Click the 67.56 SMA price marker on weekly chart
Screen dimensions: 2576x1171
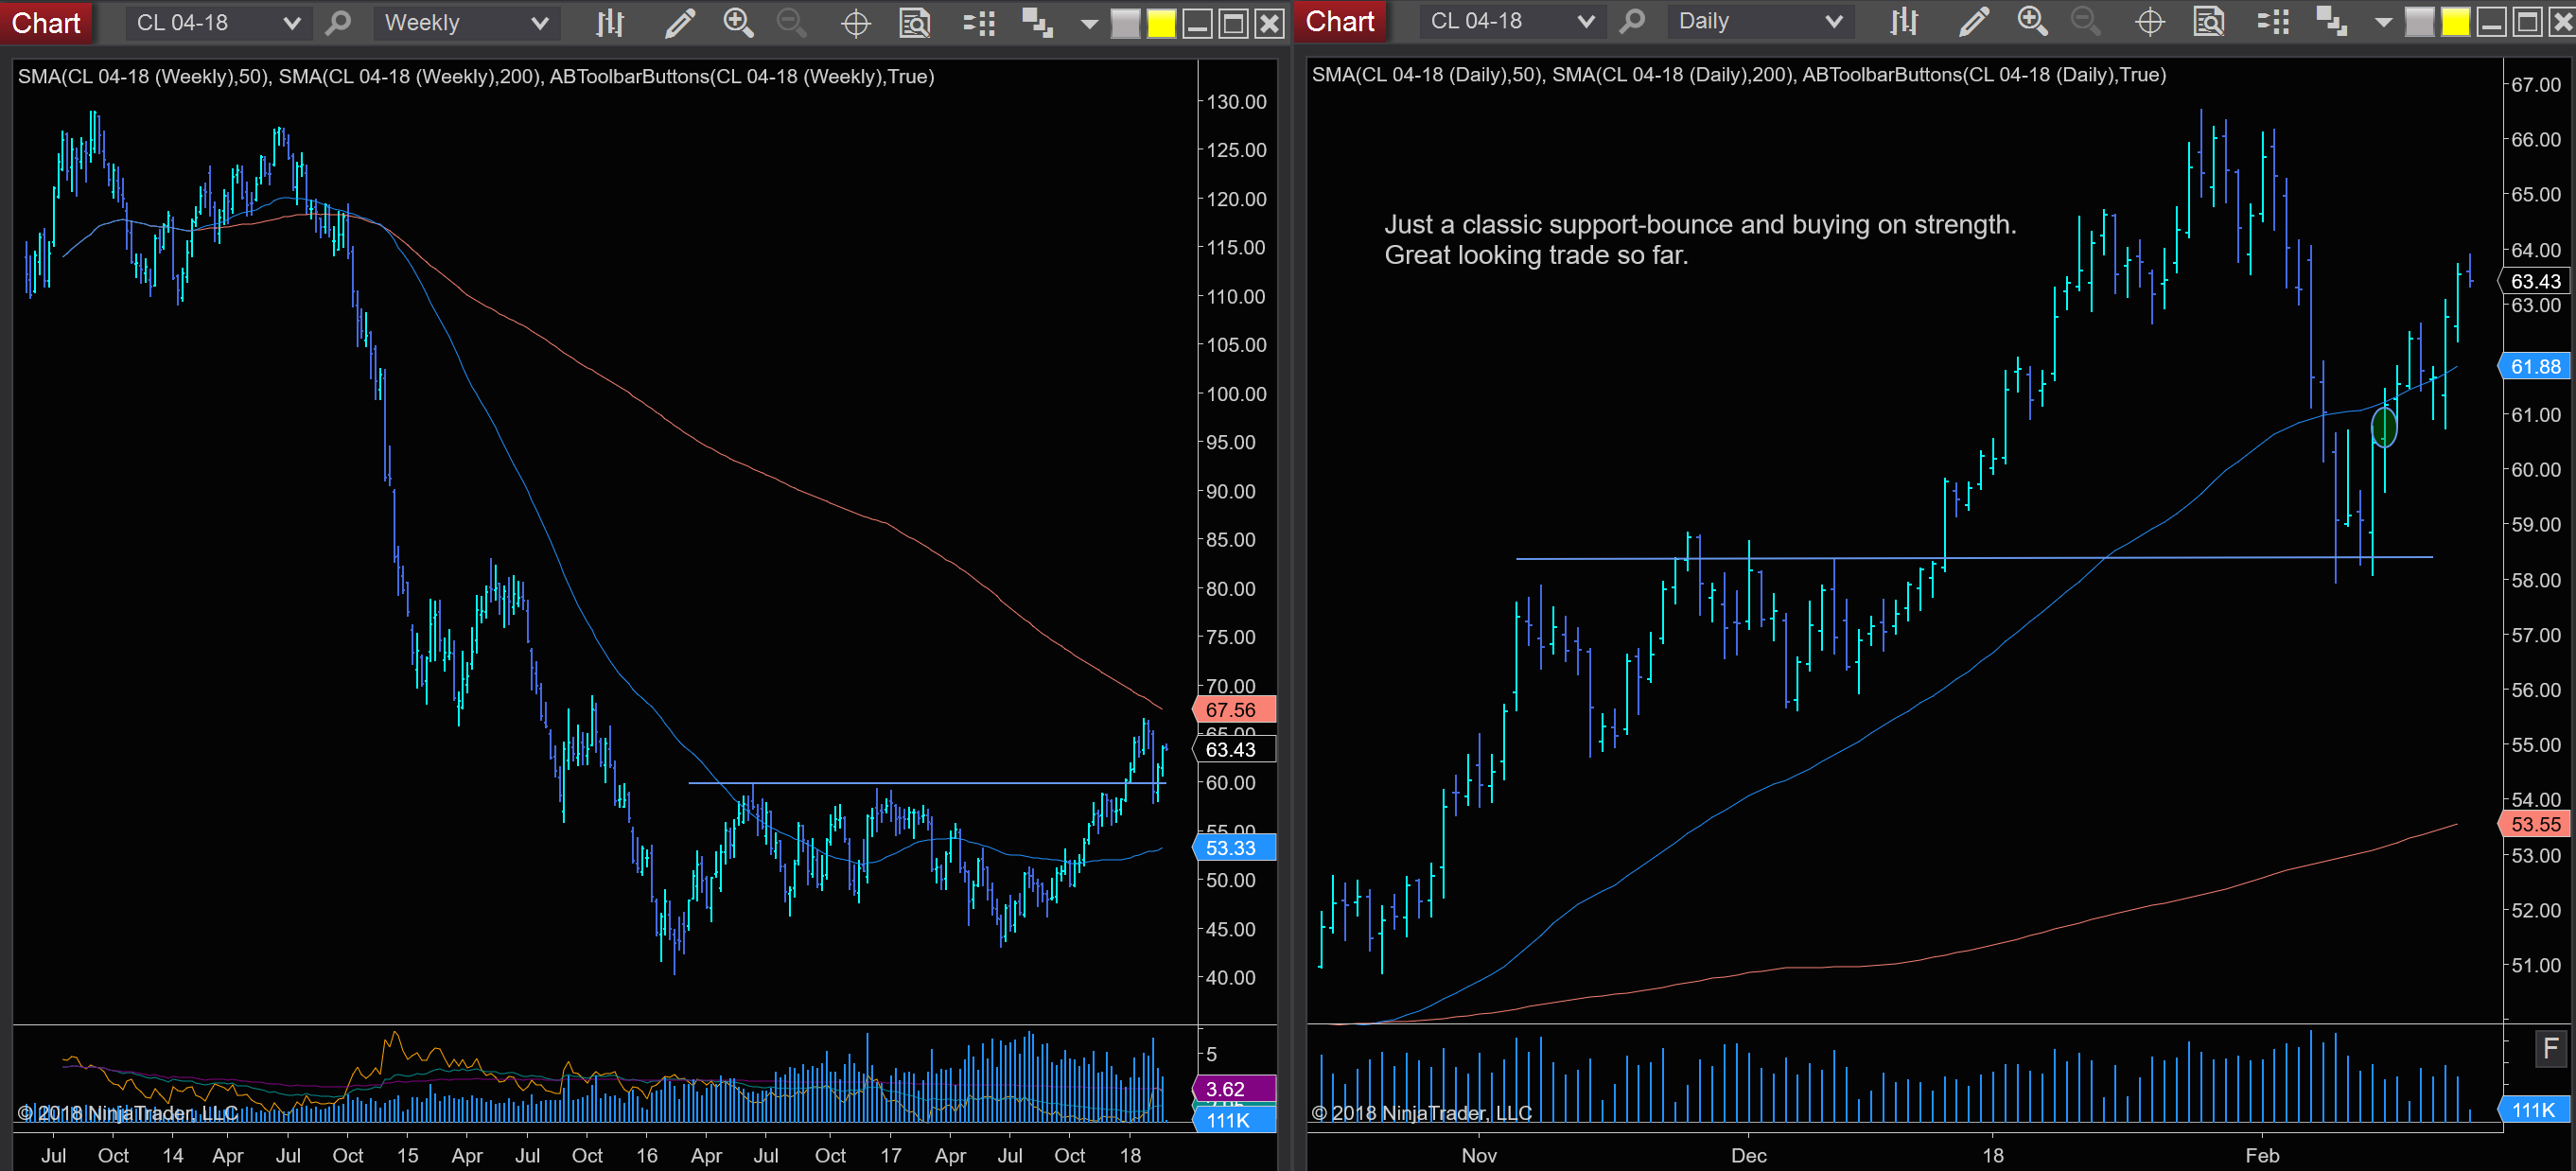click(1234, 709)
